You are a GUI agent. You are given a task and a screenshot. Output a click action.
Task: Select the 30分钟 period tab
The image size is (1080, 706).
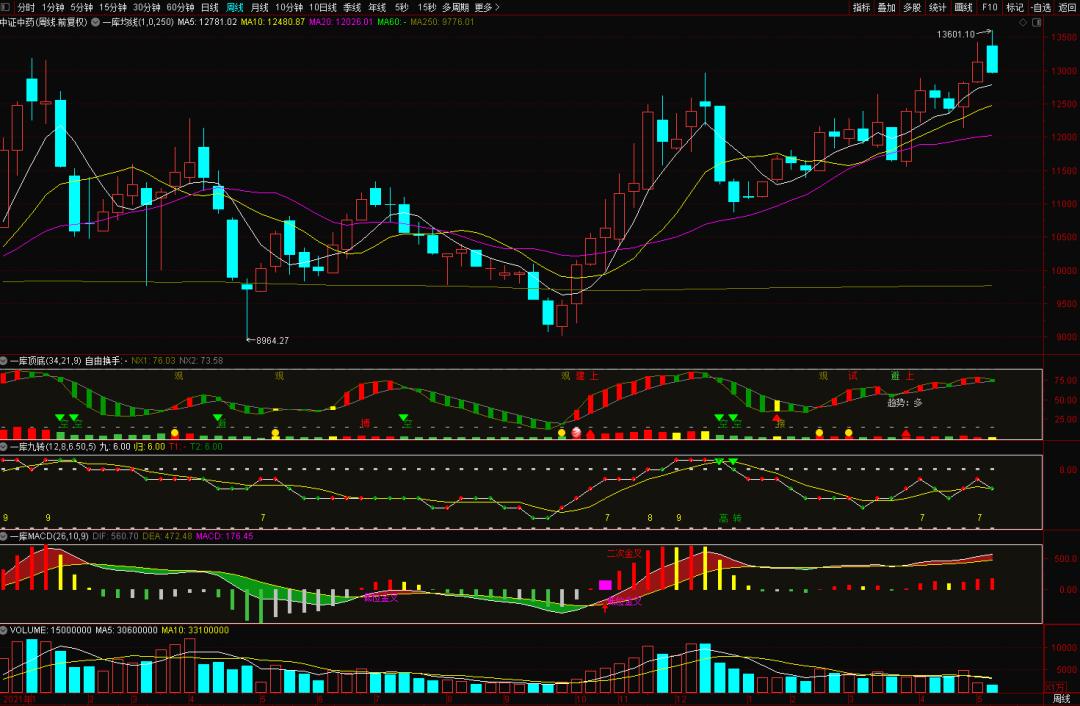(147, 8)
